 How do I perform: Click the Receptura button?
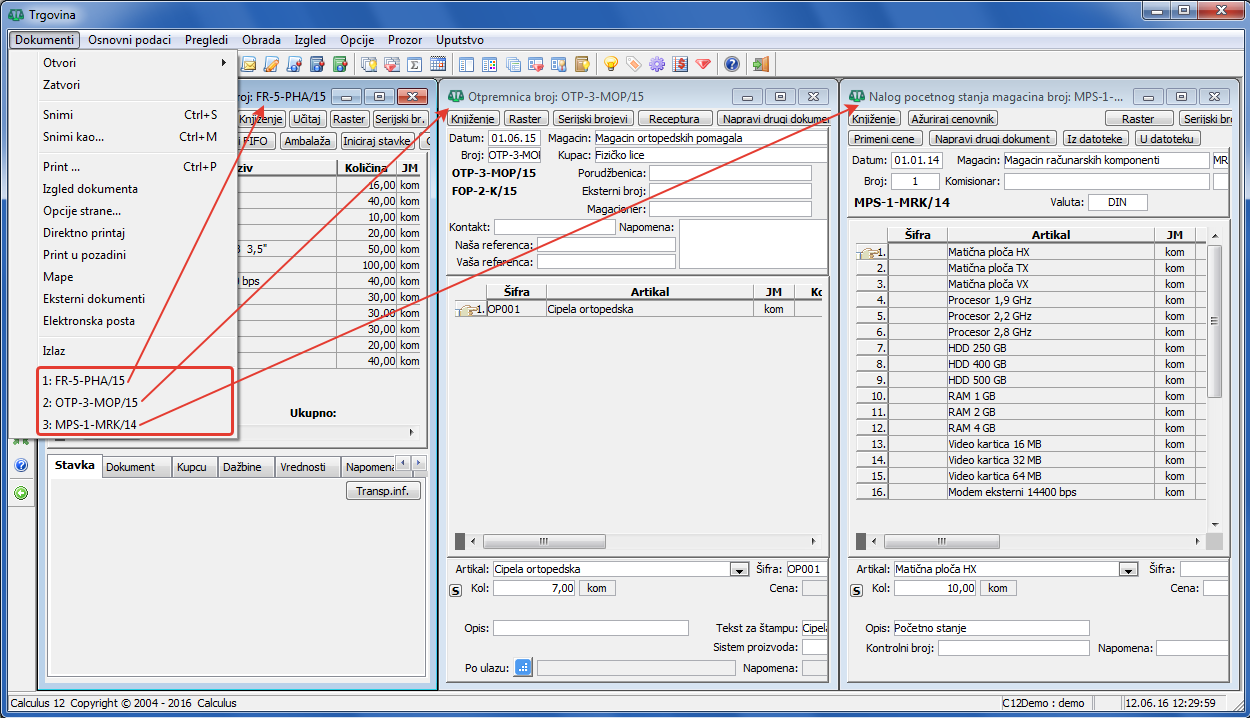[x=674, y=119]
